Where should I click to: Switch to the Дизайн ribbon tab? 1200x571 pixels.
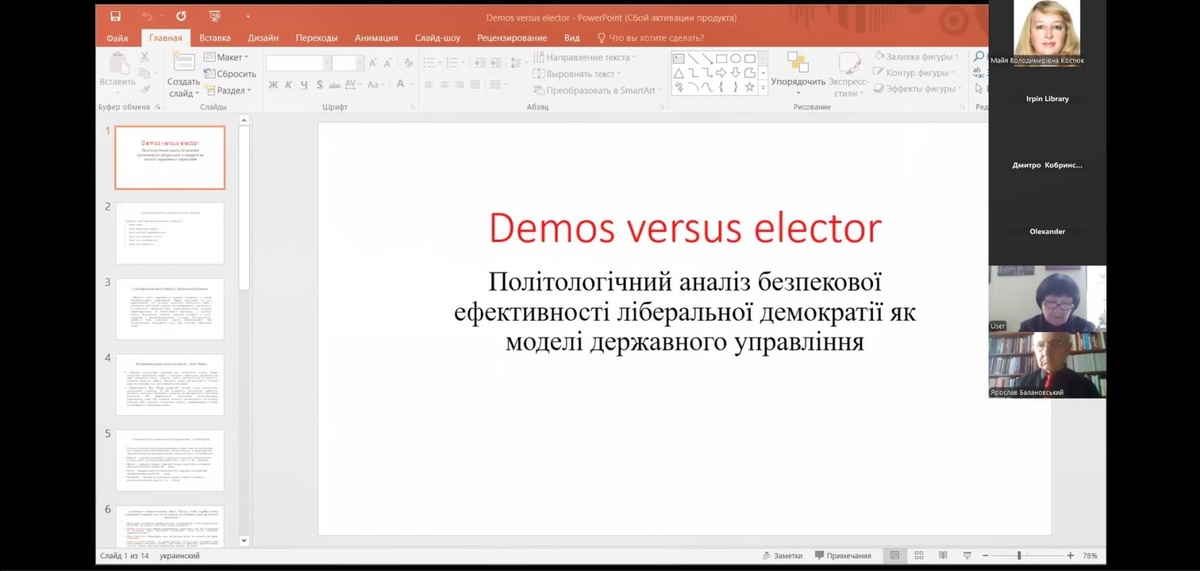pos(263,38)
